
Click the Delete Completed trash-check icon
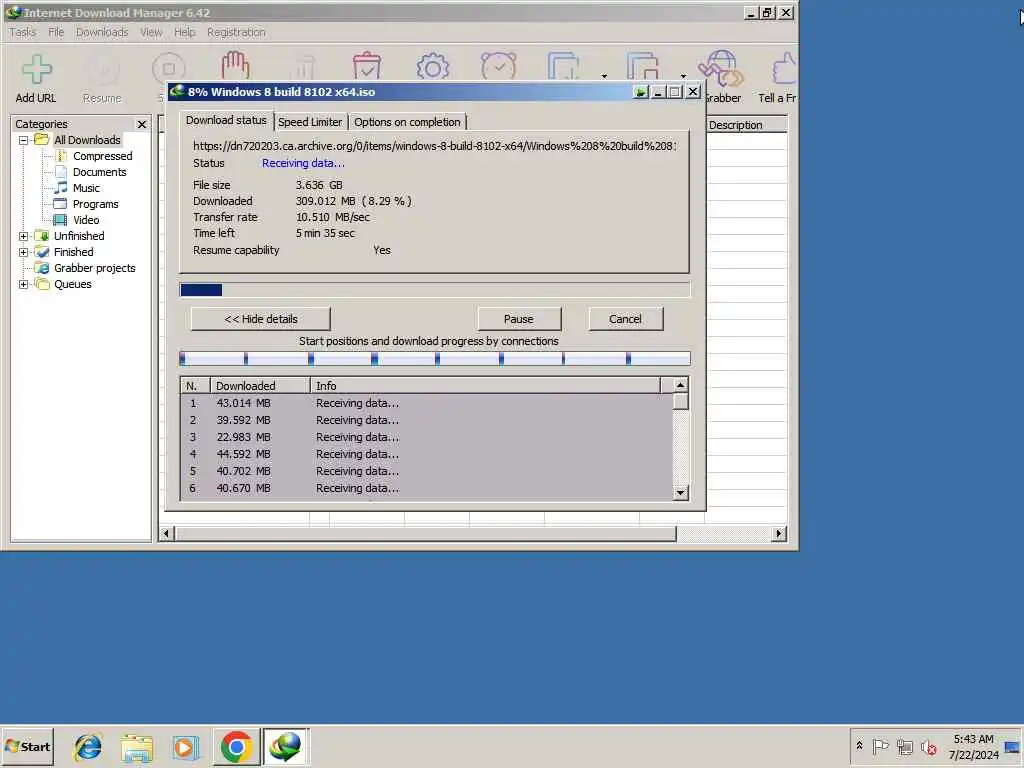coord(367,65)
